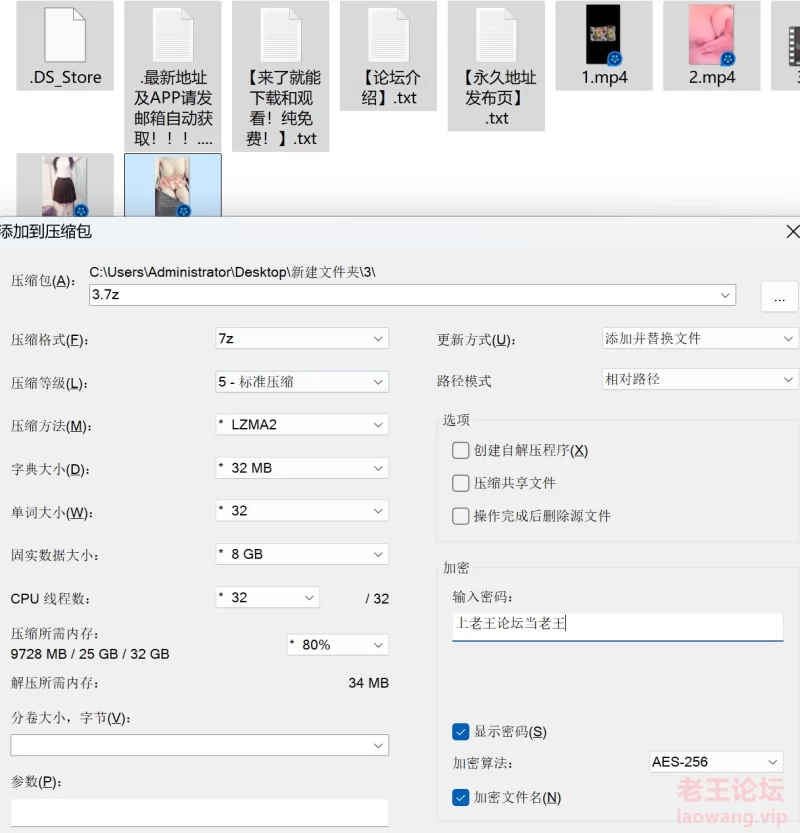Click the '/ 32' thread count text
Image resolution: width=800 pixels, height=833 pixels.
click(x=377, y=599)
